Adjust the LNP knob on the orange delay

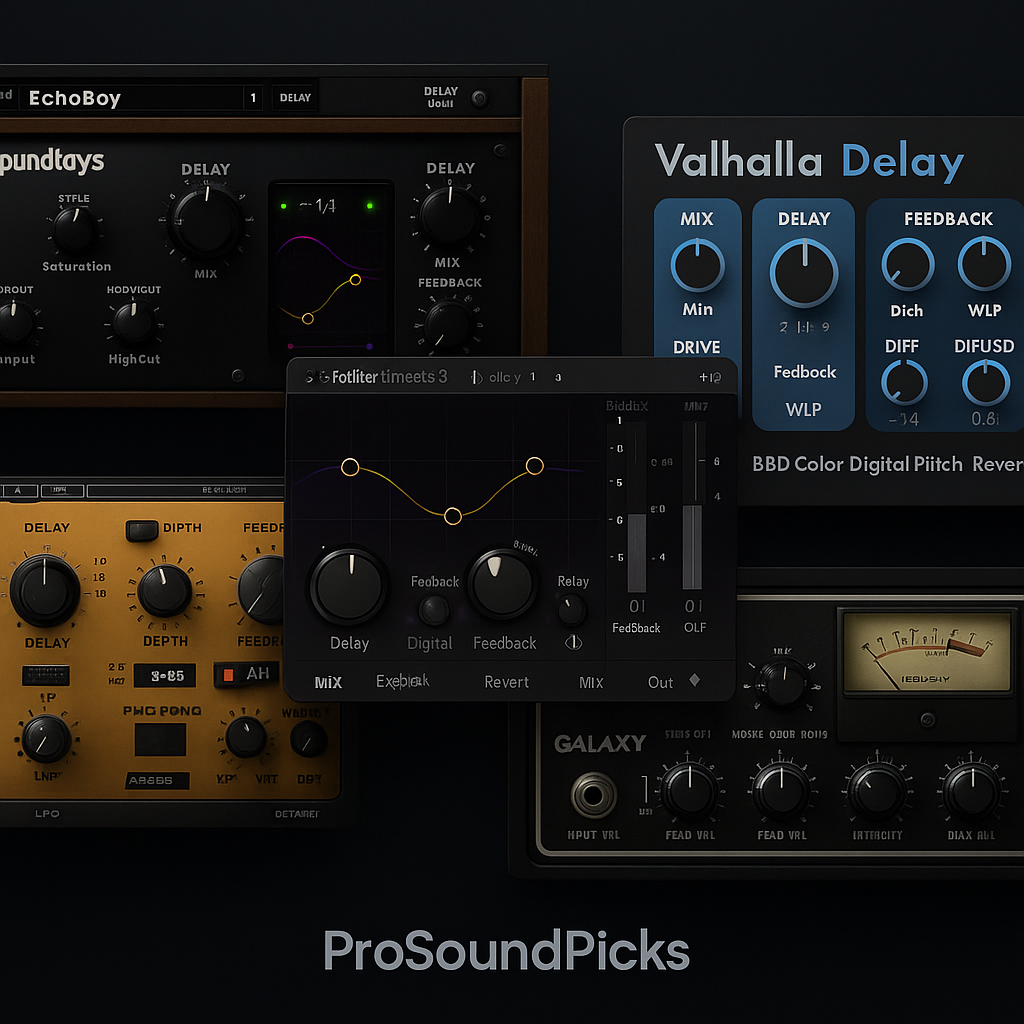click(46, 739)
